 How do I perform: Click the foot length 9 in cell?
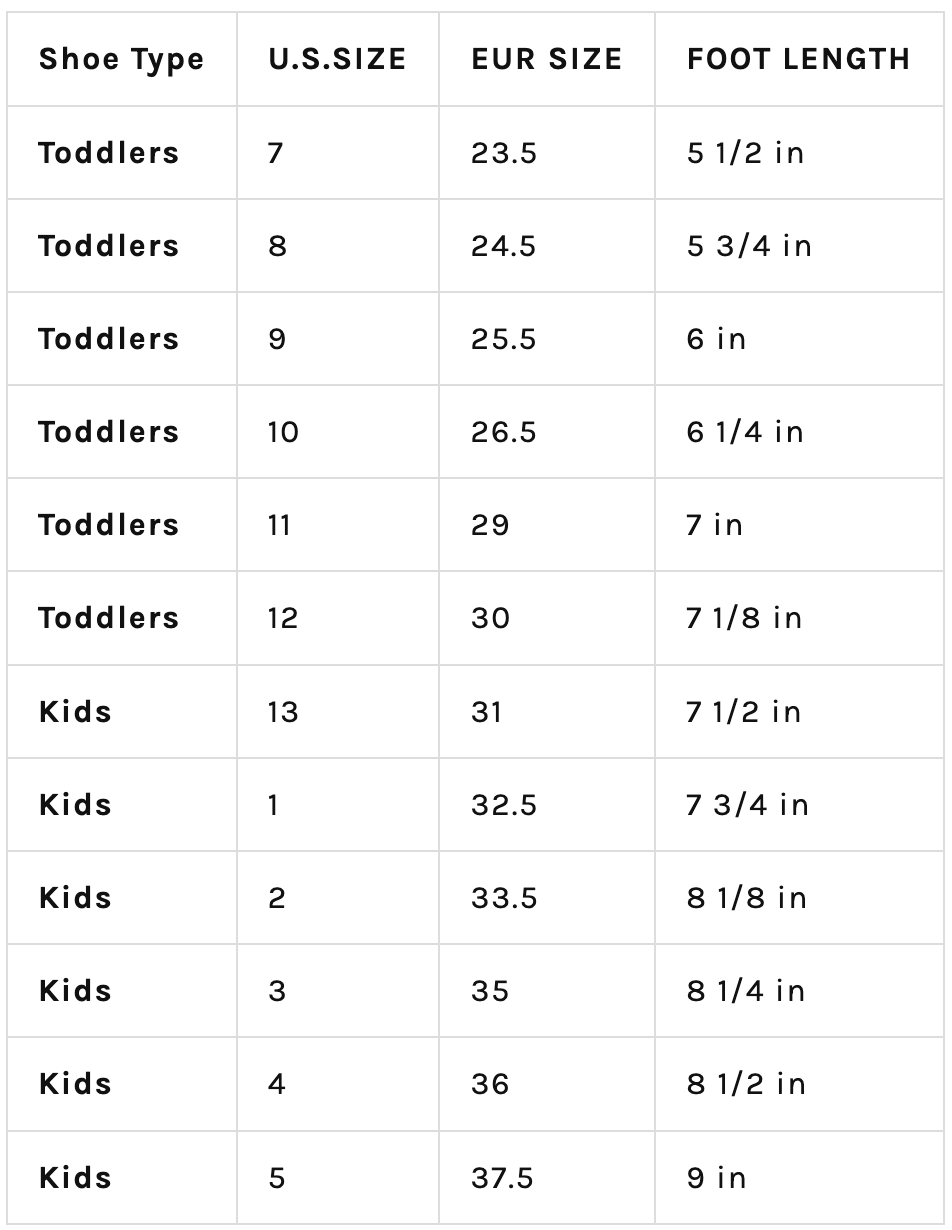click(799, 1177)
